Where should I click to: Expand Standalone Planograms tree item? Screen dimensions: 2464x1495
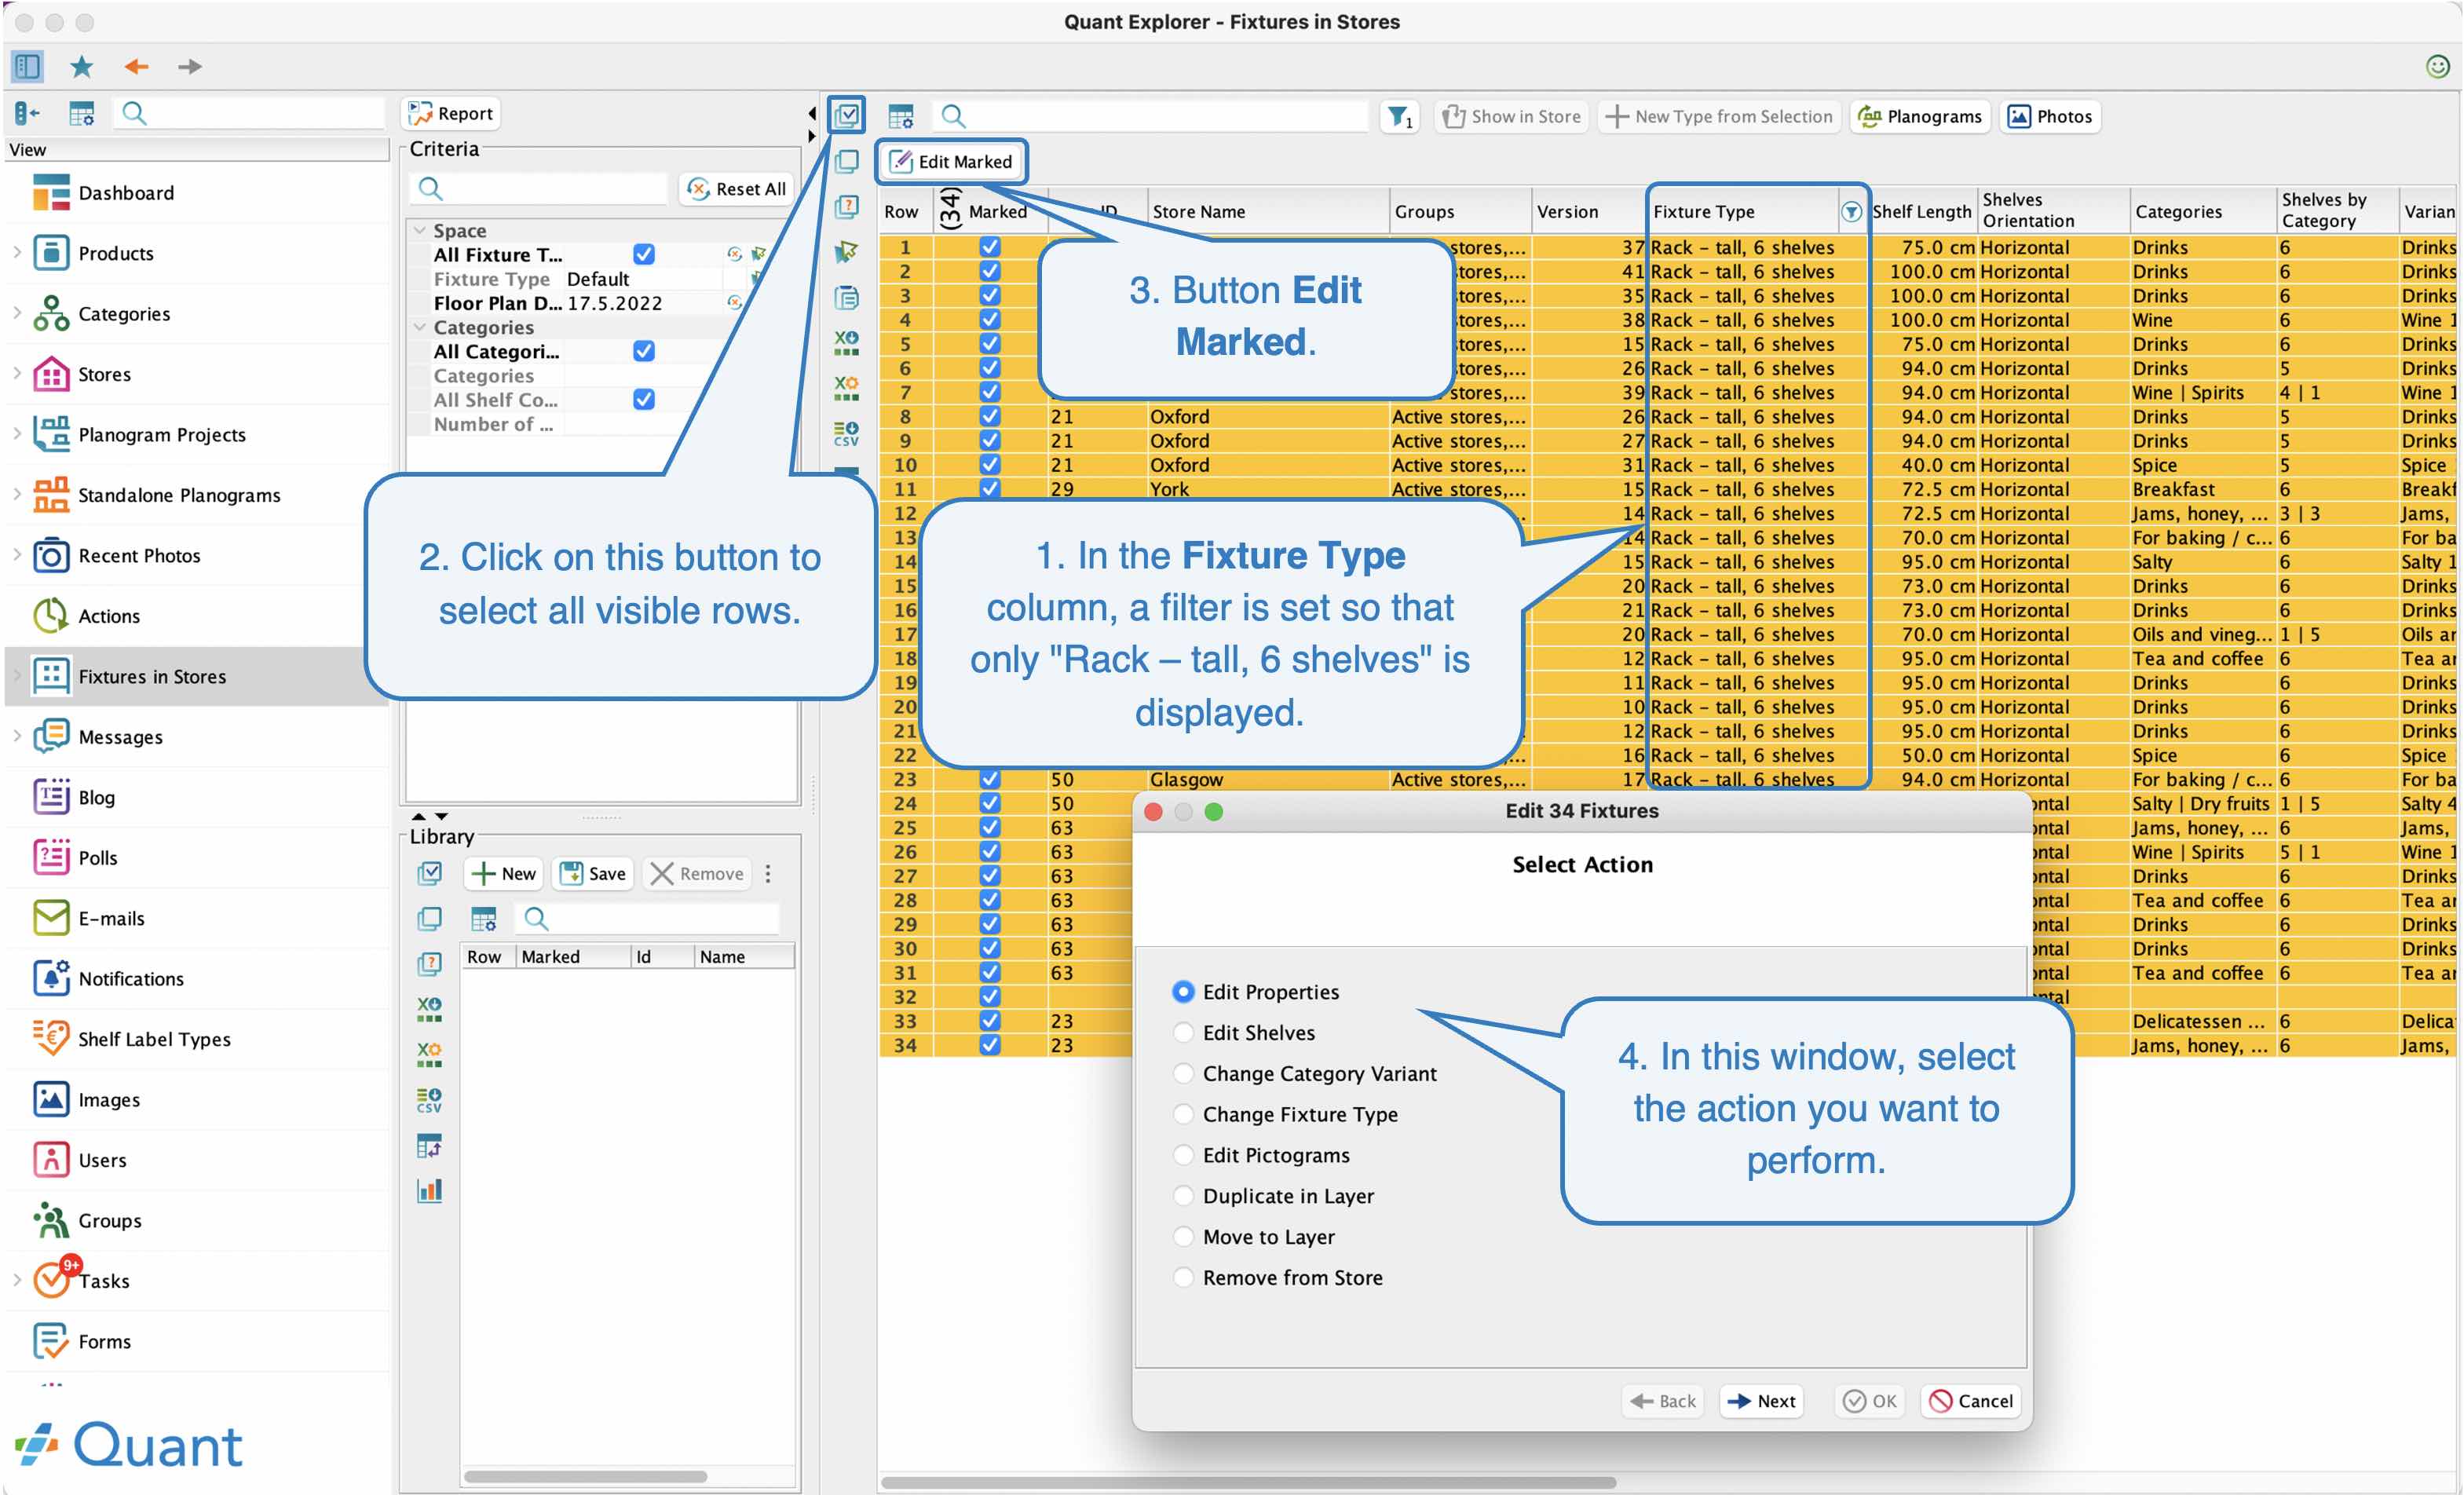pos(17,494)
